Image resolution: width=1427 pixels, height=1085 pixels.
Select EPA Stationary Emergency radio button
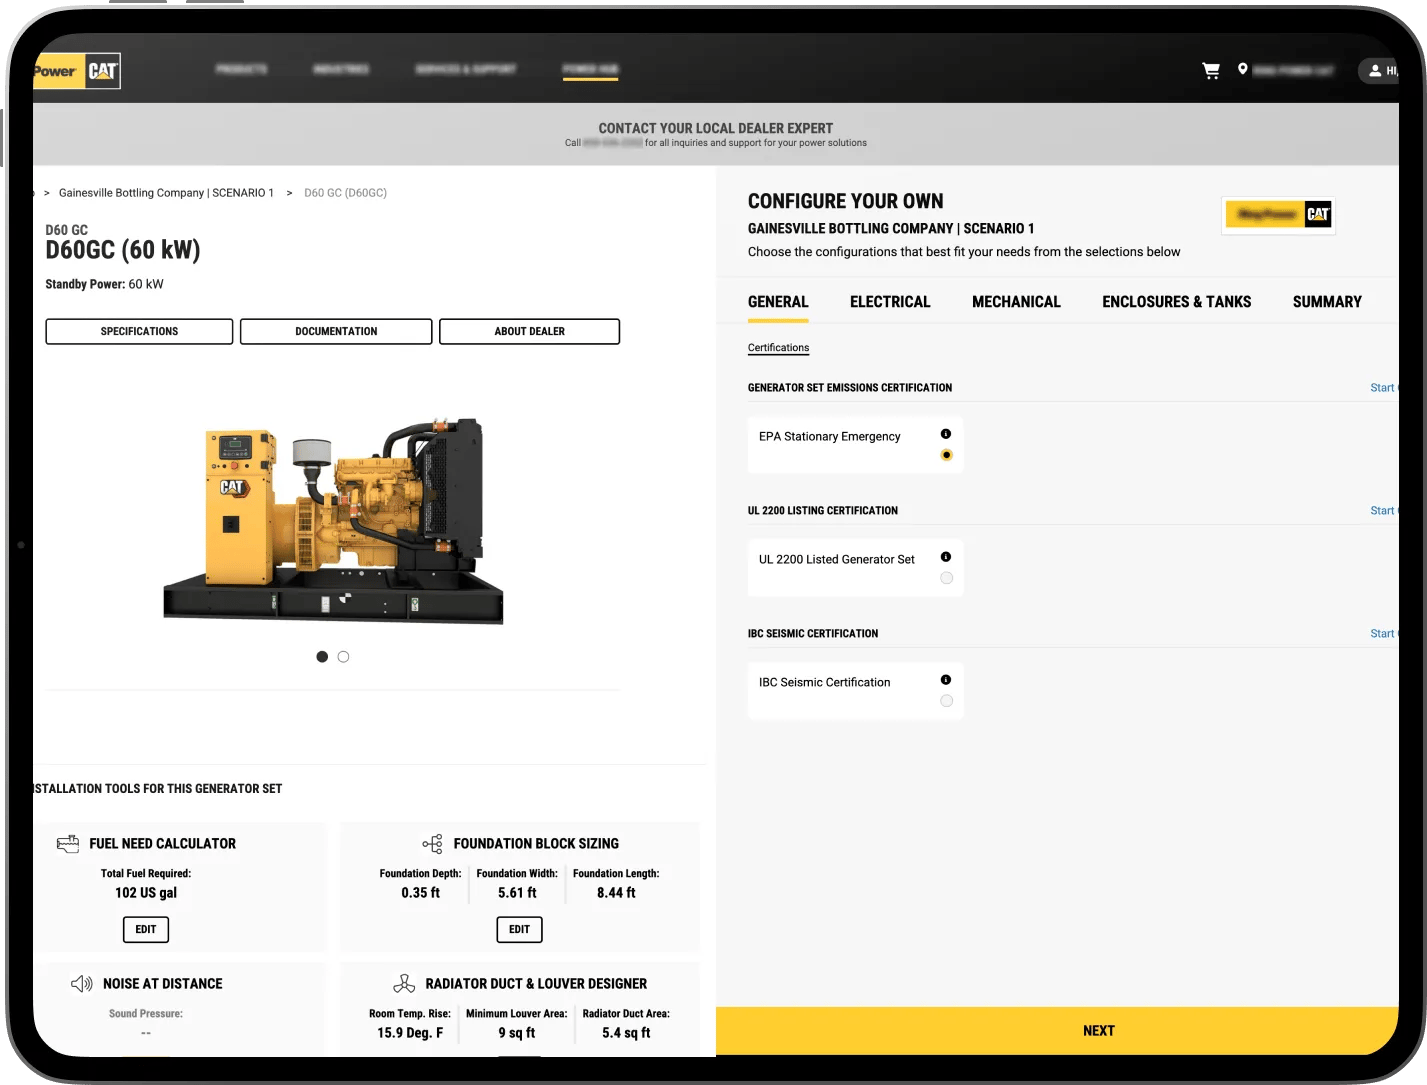[946, 455]
